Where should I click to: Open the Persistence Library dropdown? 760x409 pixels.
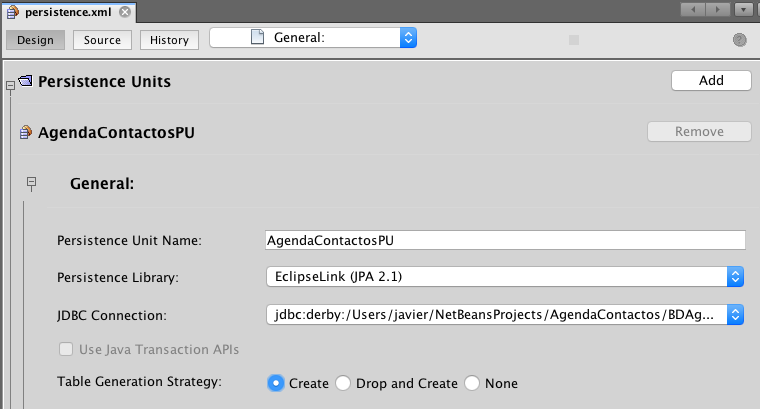coord(735,276)
